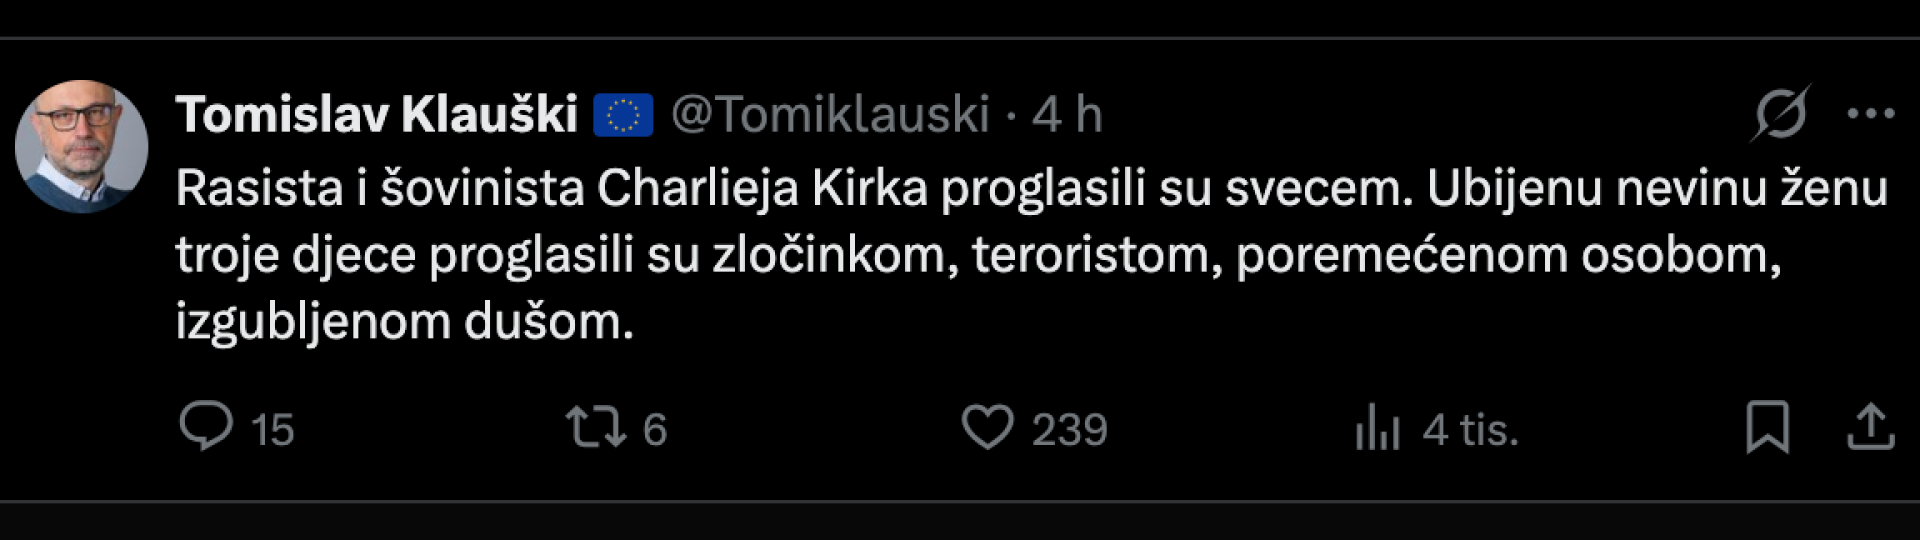Click the name "Charlieja Kirka" in the tweet text
The height and width of the screenshot is (540, 1920).
point(763,188)
